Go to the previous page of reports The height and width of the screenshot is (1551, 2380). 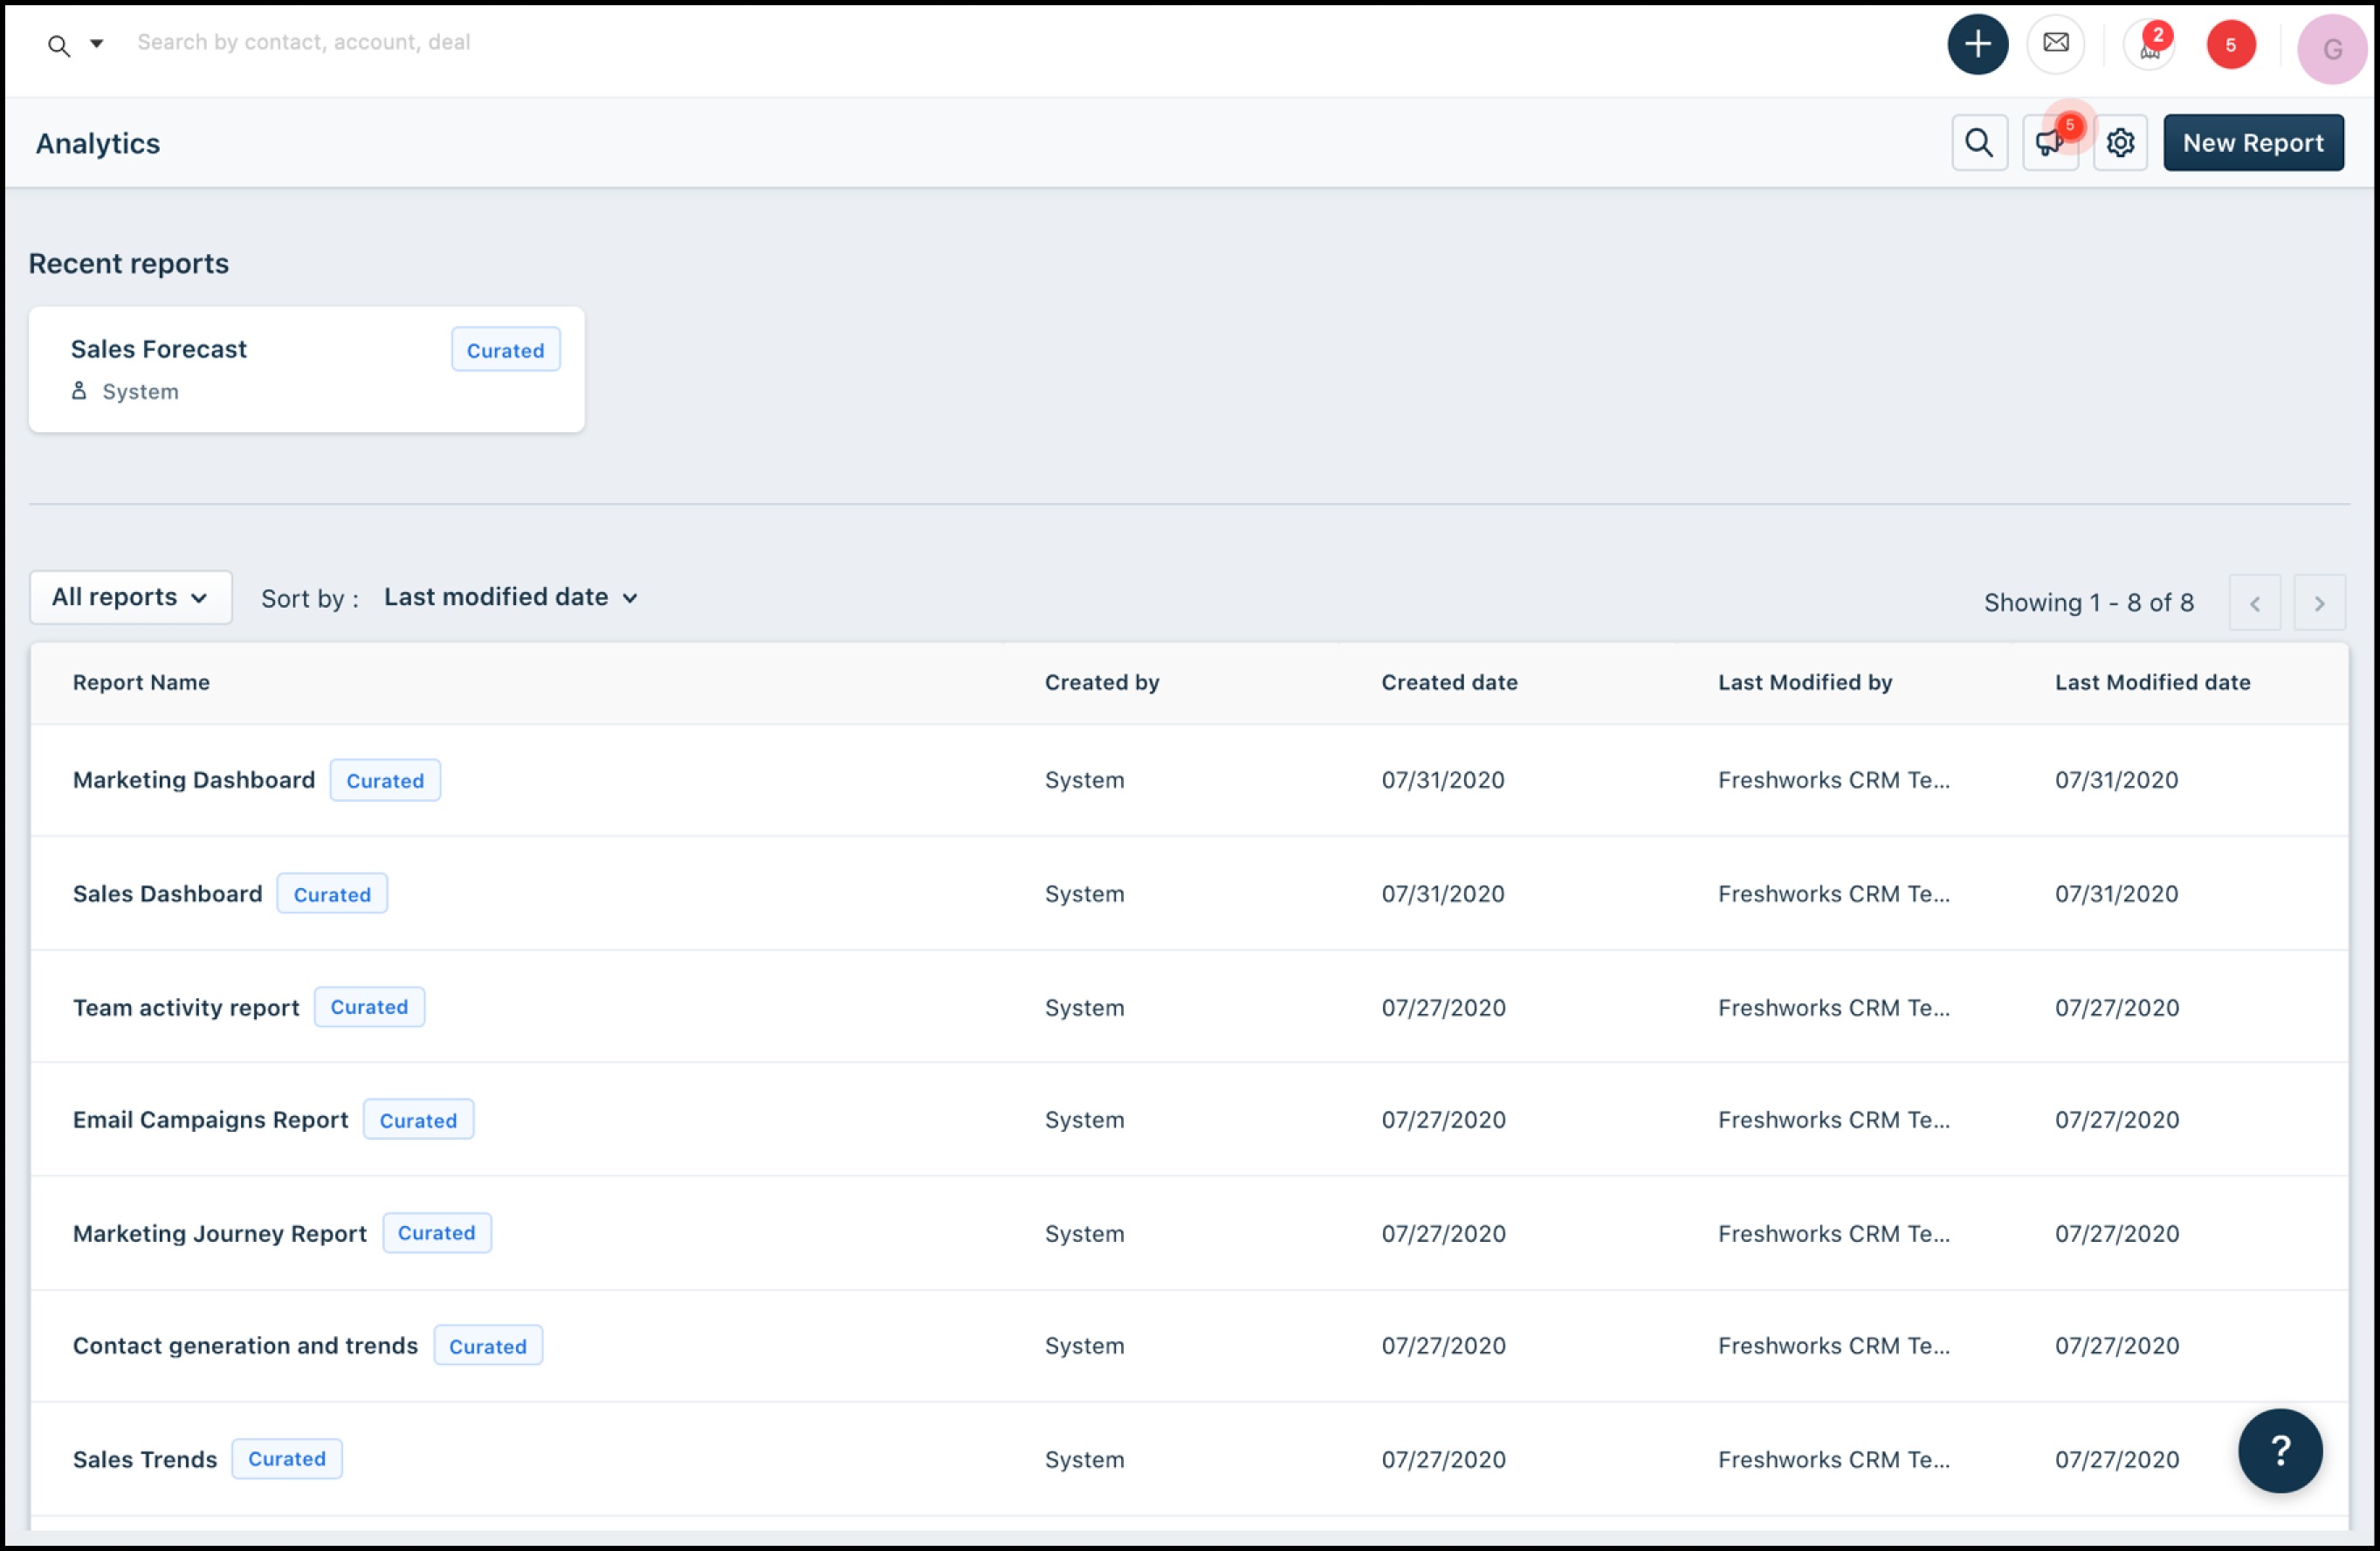point(2254,603)
